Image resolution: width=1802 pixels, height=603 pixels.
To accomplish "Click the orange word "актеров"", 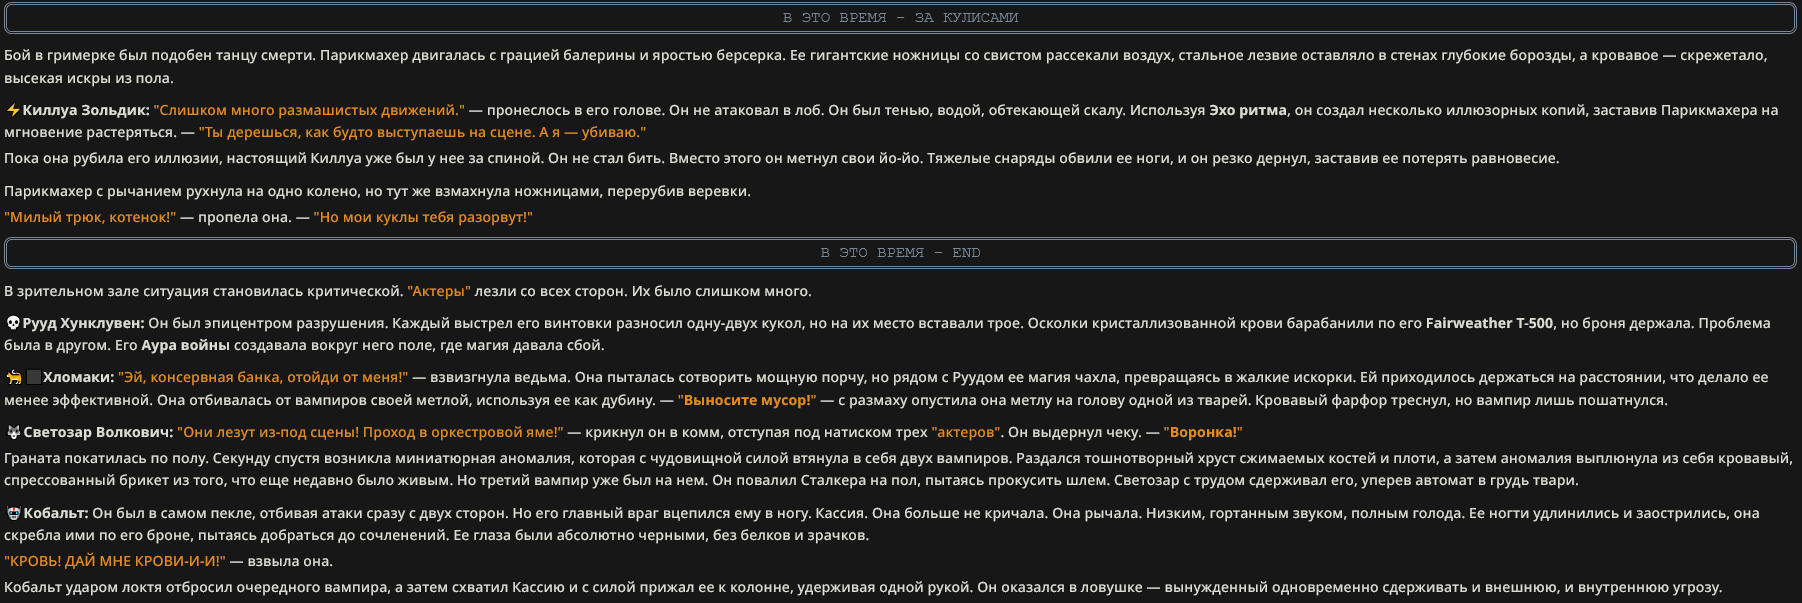I will (966, 433).
